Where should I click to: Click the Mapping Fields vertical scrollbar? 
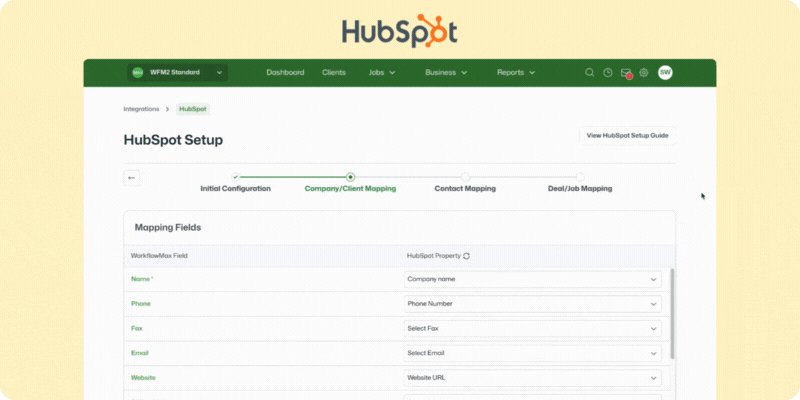coord(671,313)
